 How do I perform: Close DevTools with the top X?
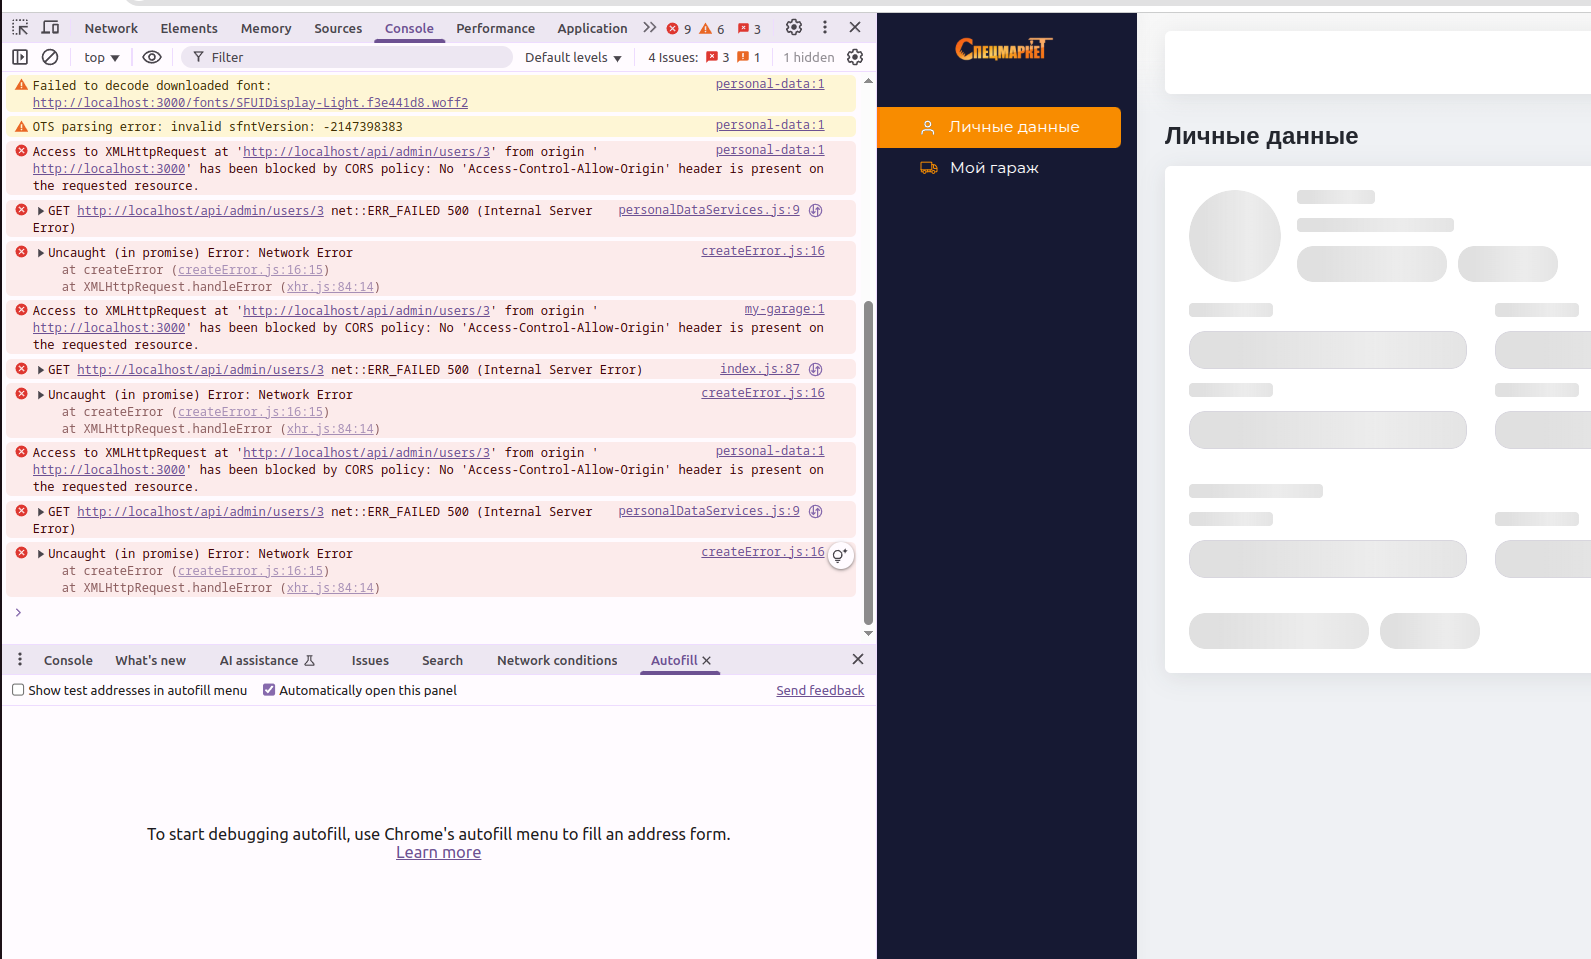(855, 28)
